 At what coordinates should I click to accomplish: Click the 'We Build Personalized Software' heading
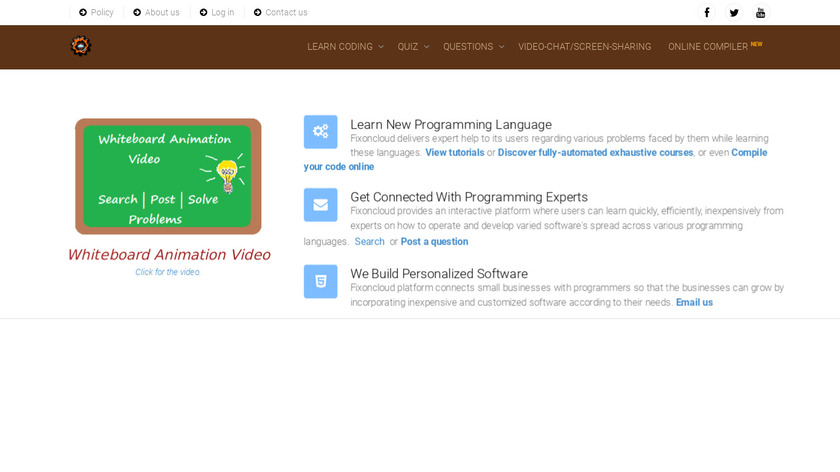tap(439, 273)
